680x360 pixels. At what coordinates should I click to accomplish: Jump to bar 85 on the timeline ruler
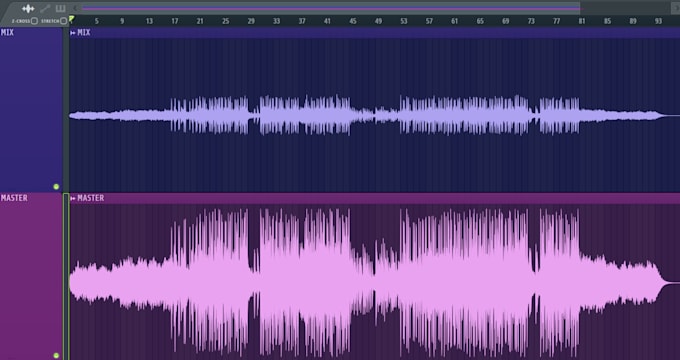tap(607, 21)
